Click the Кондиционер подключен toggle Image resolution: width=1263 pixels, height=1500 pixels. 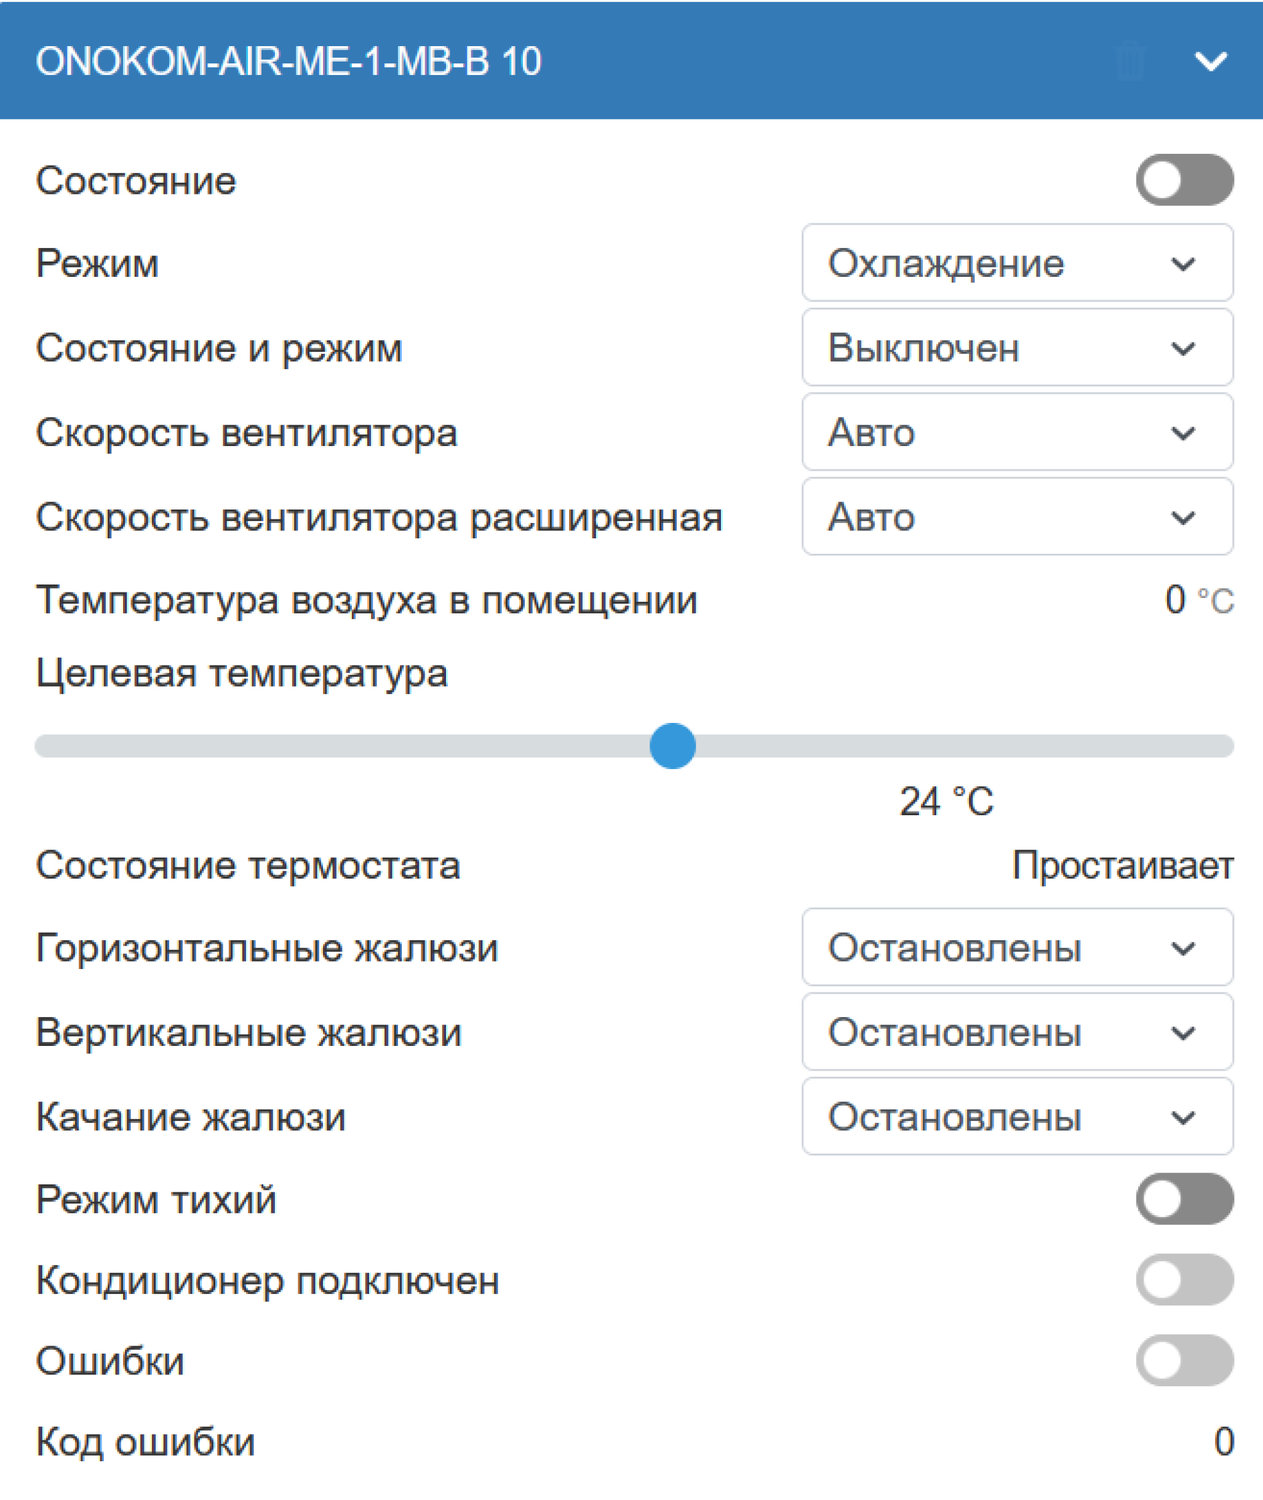tap(1184, 1280)
